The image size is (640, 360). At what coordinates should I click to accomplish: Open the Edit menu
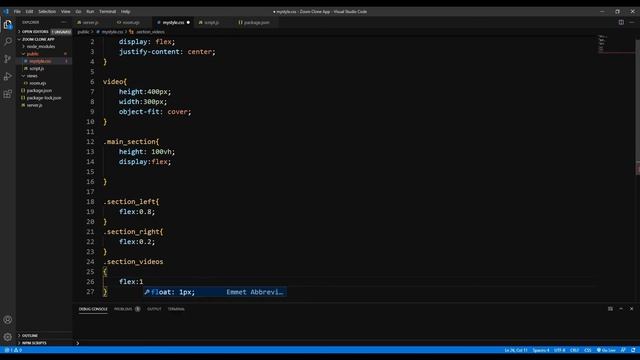(29, 11)
